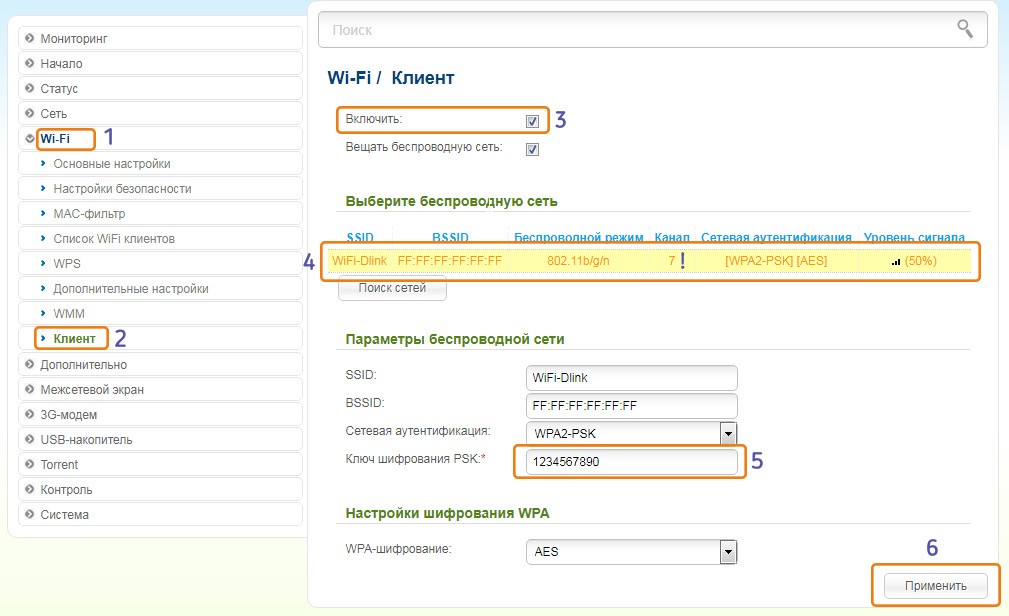Screen dimensions: 1009x616
Task: Click the Поиск сетей button
Action: pos(392,288)
